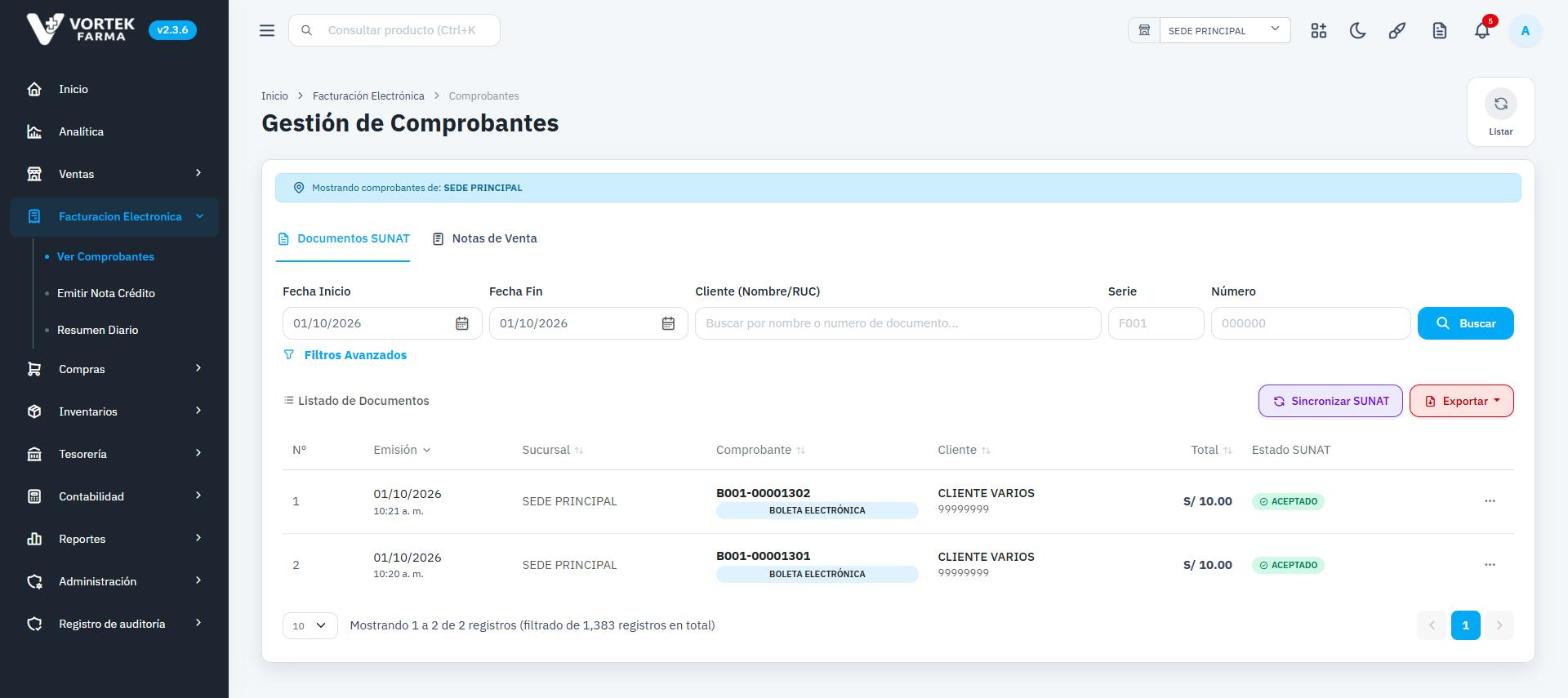The height and width of the screenshot is (698, 1568).
Task: Go to Inicio in sidebar
Action: coord(73,89)
